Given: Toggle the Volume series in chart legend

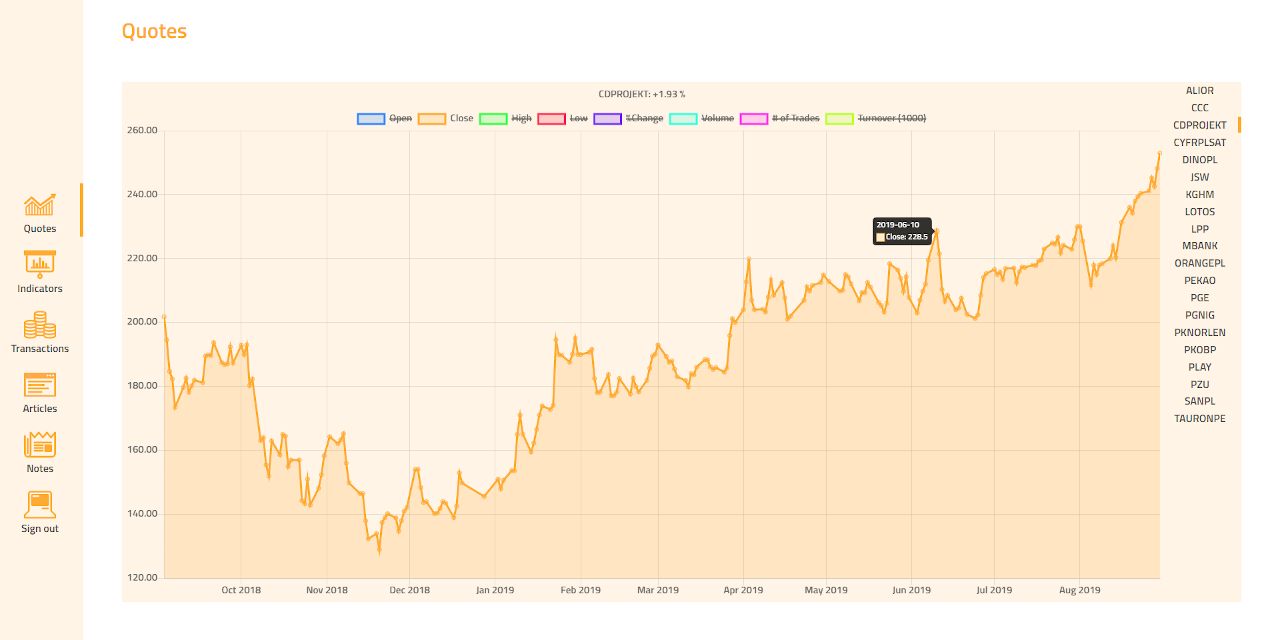Looking at the screenshot, I should (x=702, y=118).
